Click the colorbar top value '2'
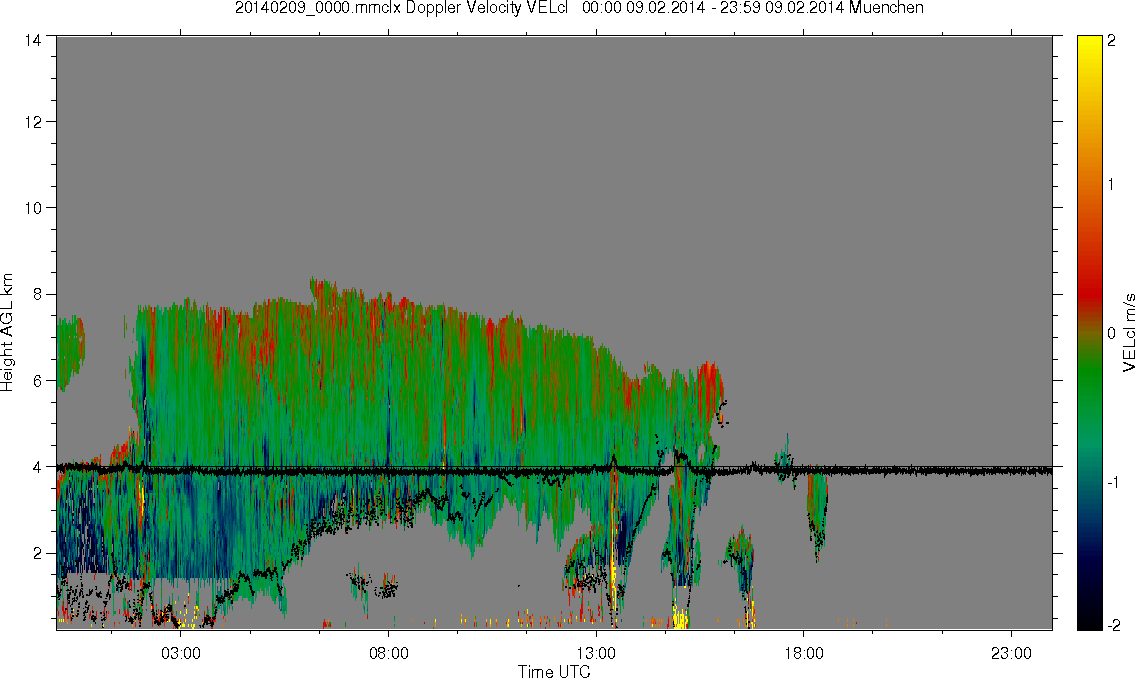 (1112, 41)
